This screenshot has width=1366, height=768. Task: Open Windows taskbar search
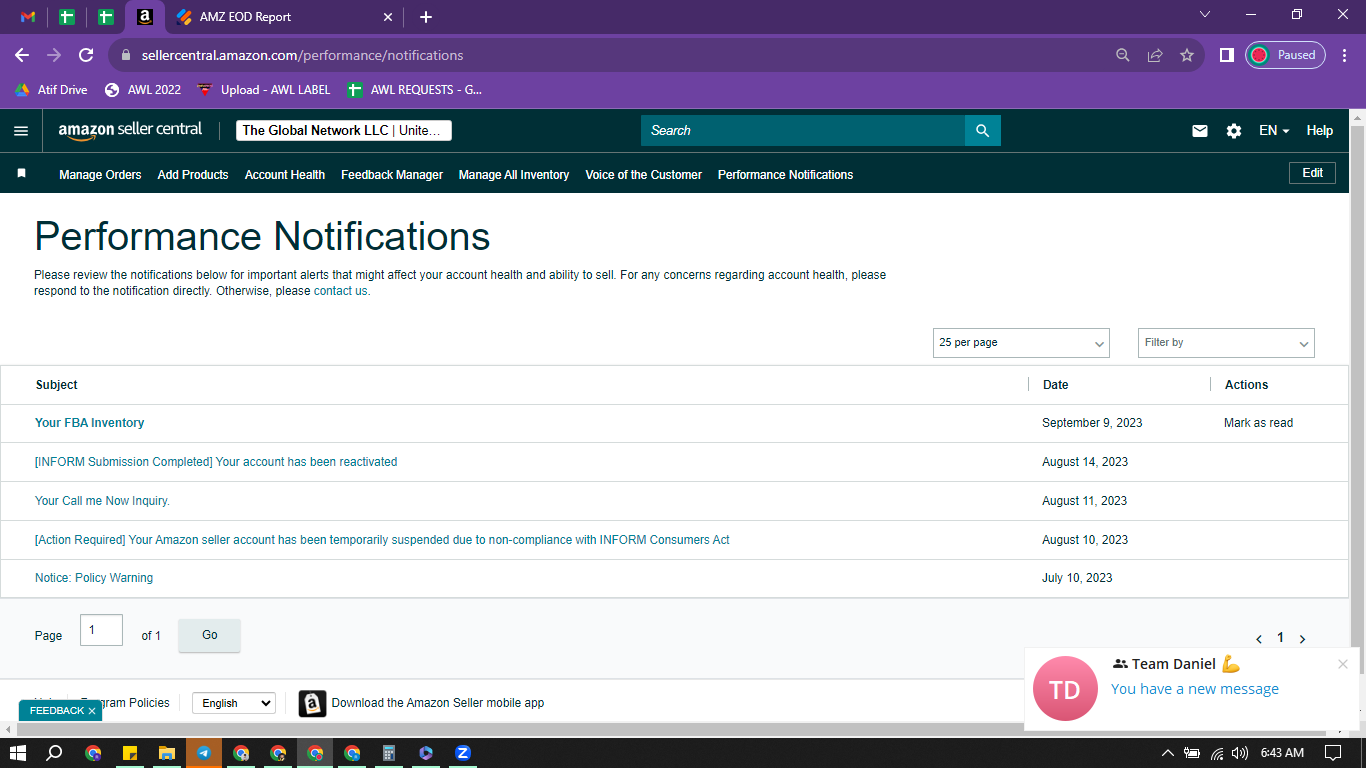pos(55,753)
